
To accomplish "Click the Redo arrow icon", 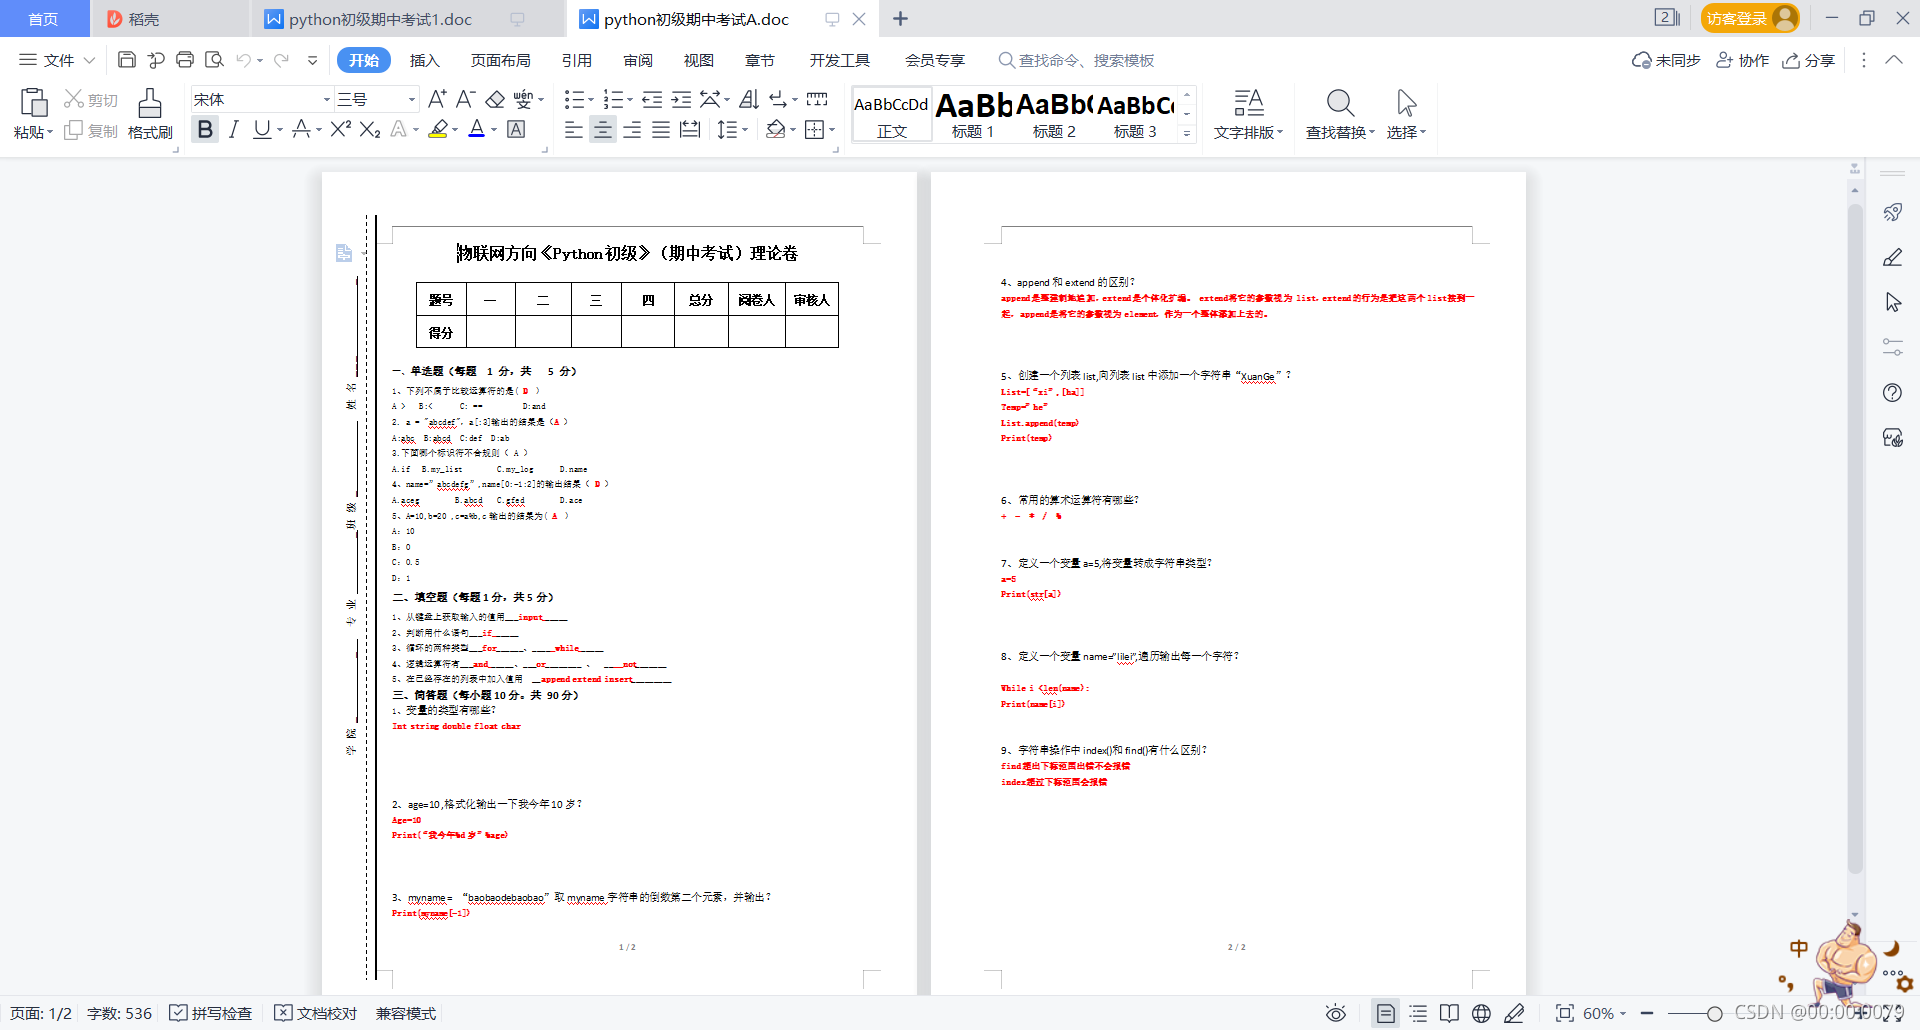I will [282, 60].
